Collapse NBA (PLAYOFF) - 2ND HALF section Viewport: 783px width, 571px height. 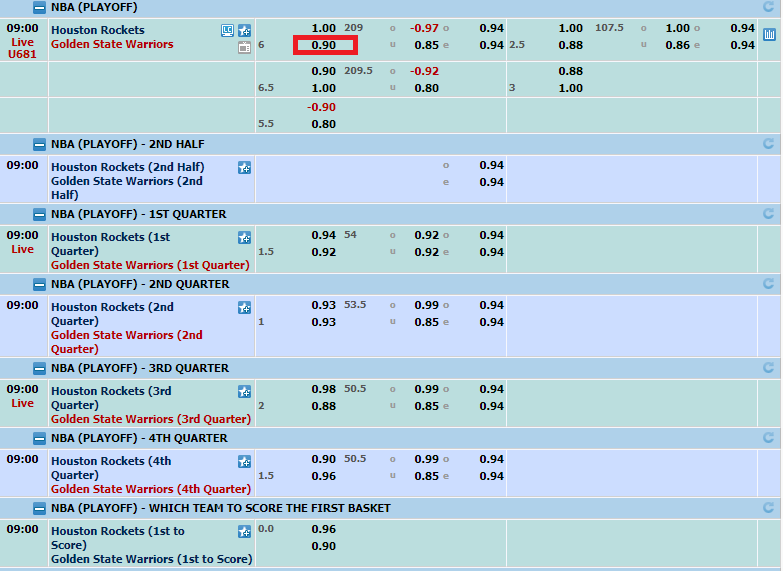39,145
